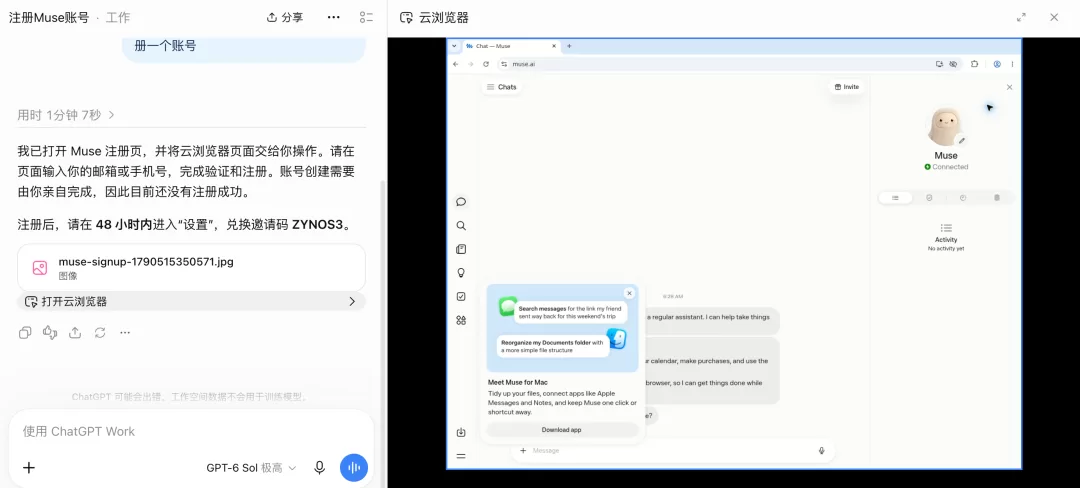
Task: Close the 'Chat — Muse' browser tab
Action: coord(554,46)
